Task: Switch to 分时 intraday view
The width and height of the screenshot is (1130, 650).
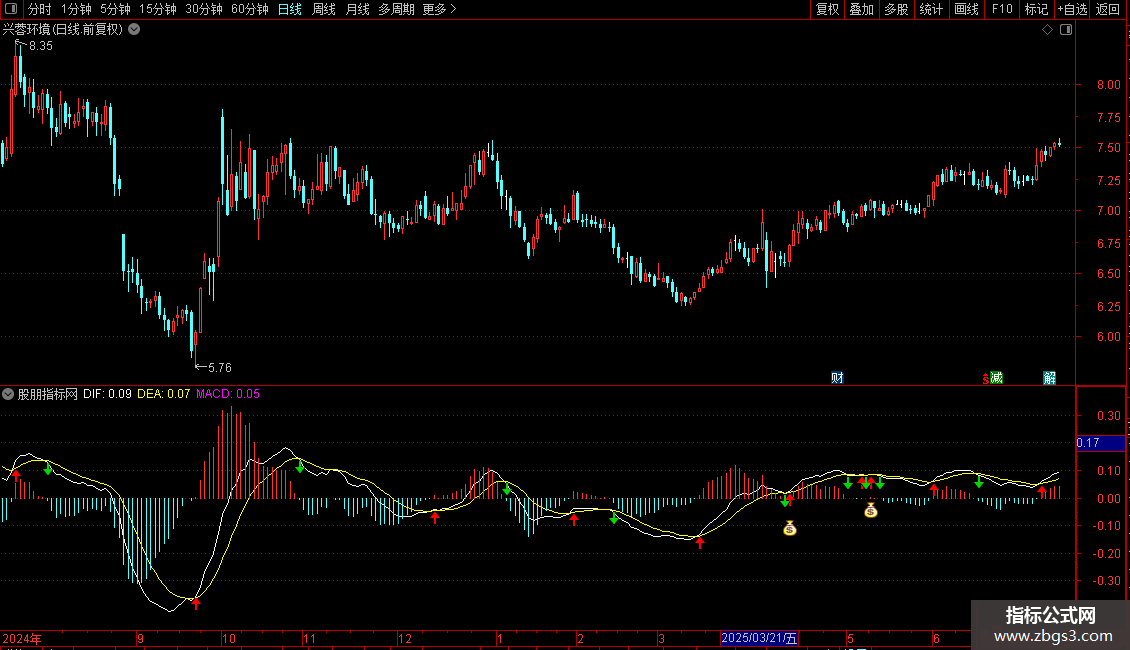Action: 40,9
